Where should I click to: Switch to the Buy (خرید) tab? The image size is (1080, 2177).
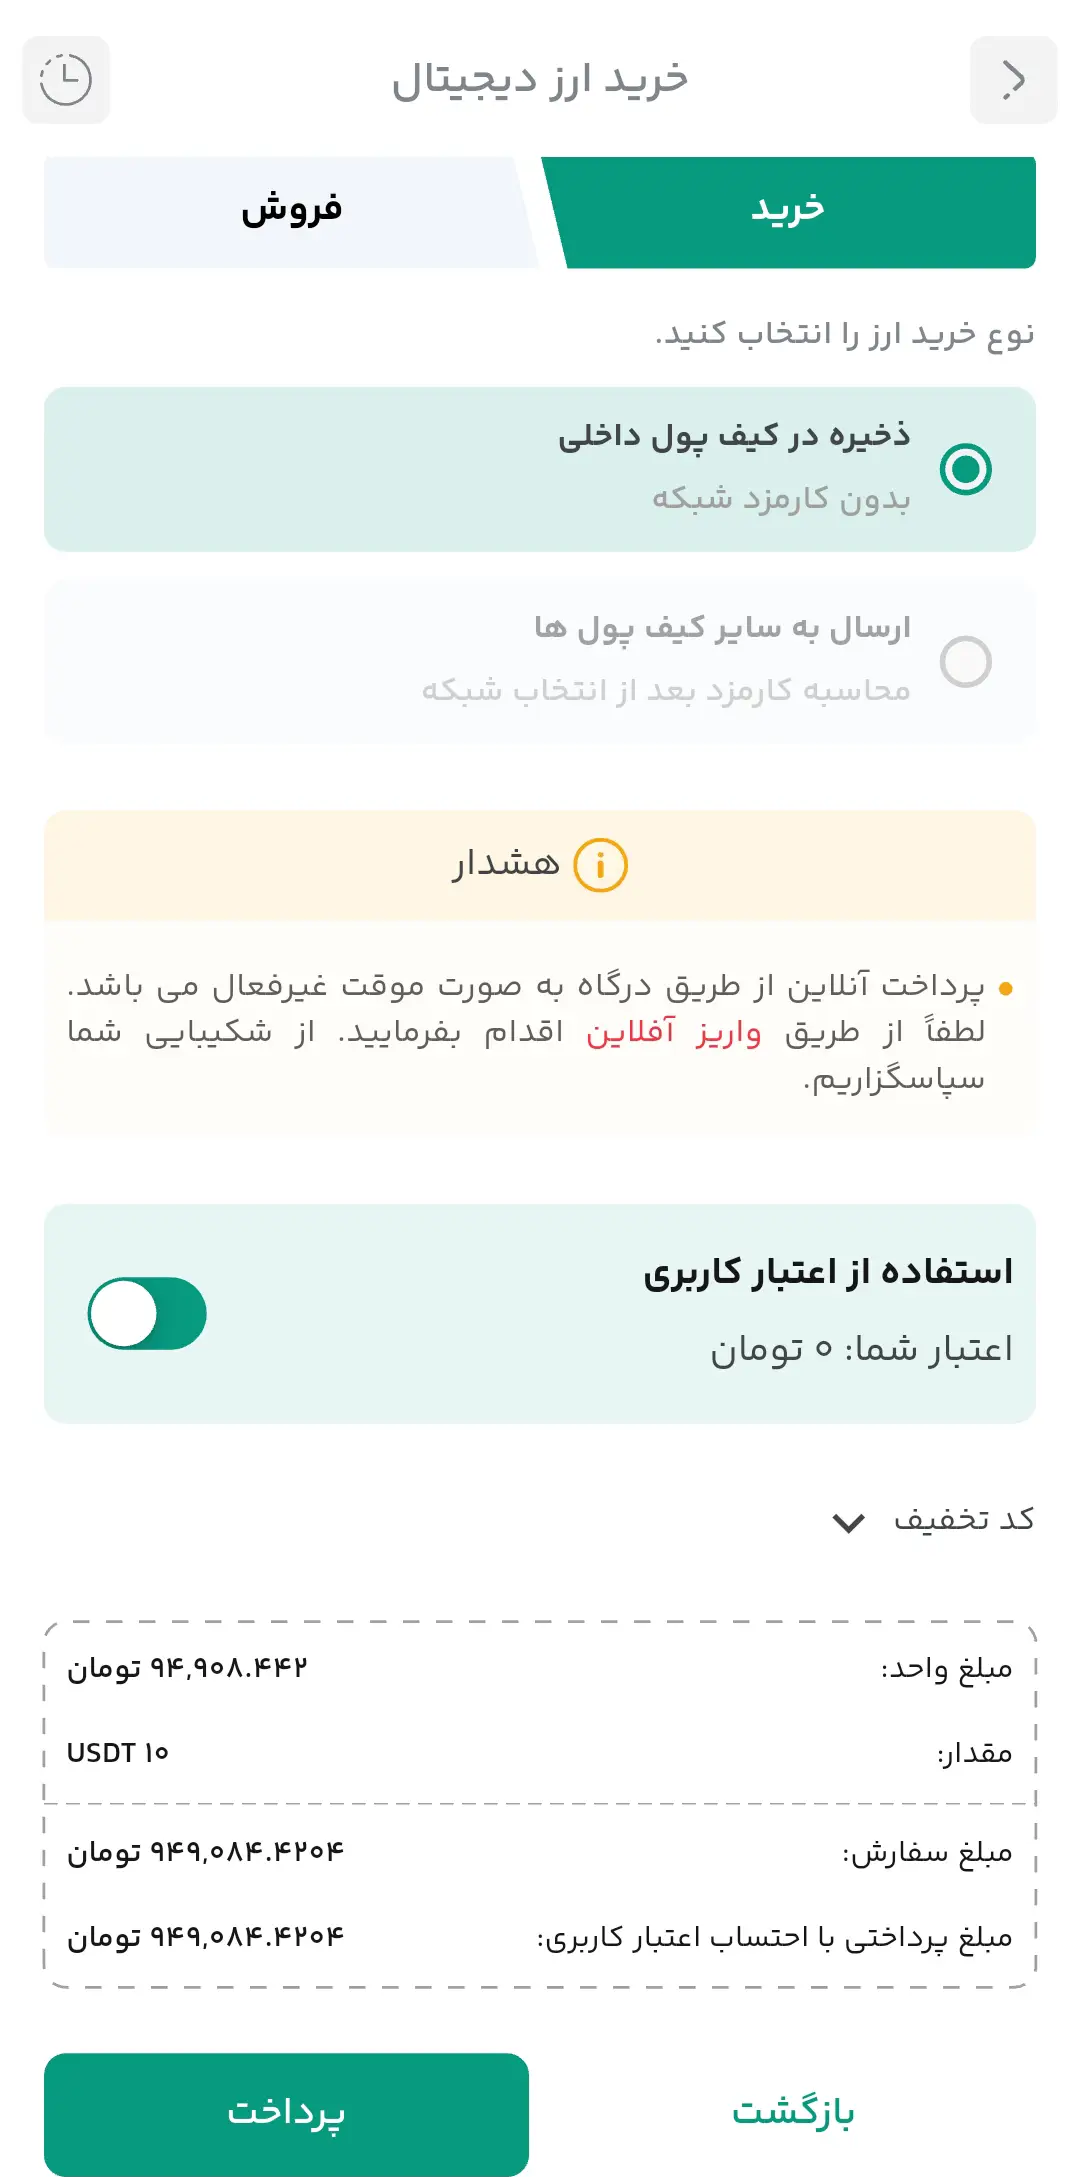(x=788, y=210)
